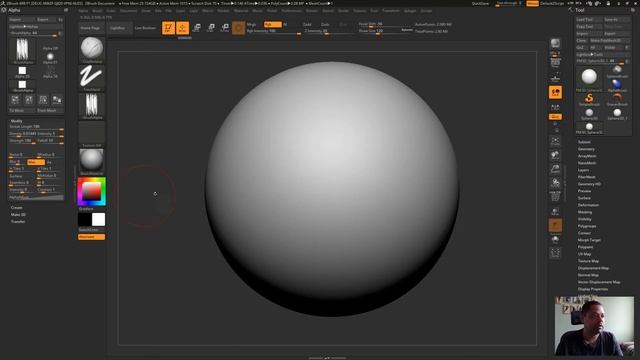640x360 pixels.
Task: Click the Move view icon on right shelf
Action: pyautogui.click(x=555, y=155)
